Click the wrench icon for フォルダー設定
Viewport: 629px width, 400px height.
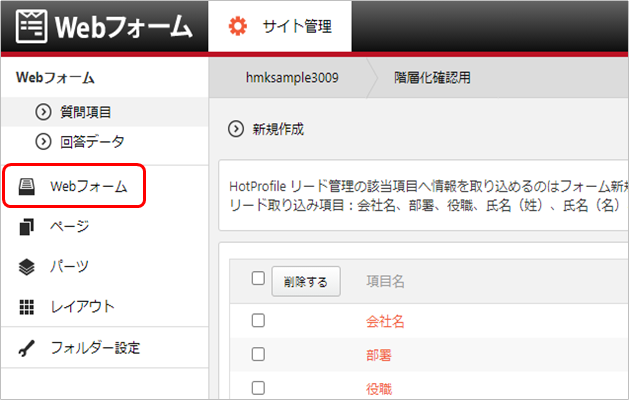26,348
